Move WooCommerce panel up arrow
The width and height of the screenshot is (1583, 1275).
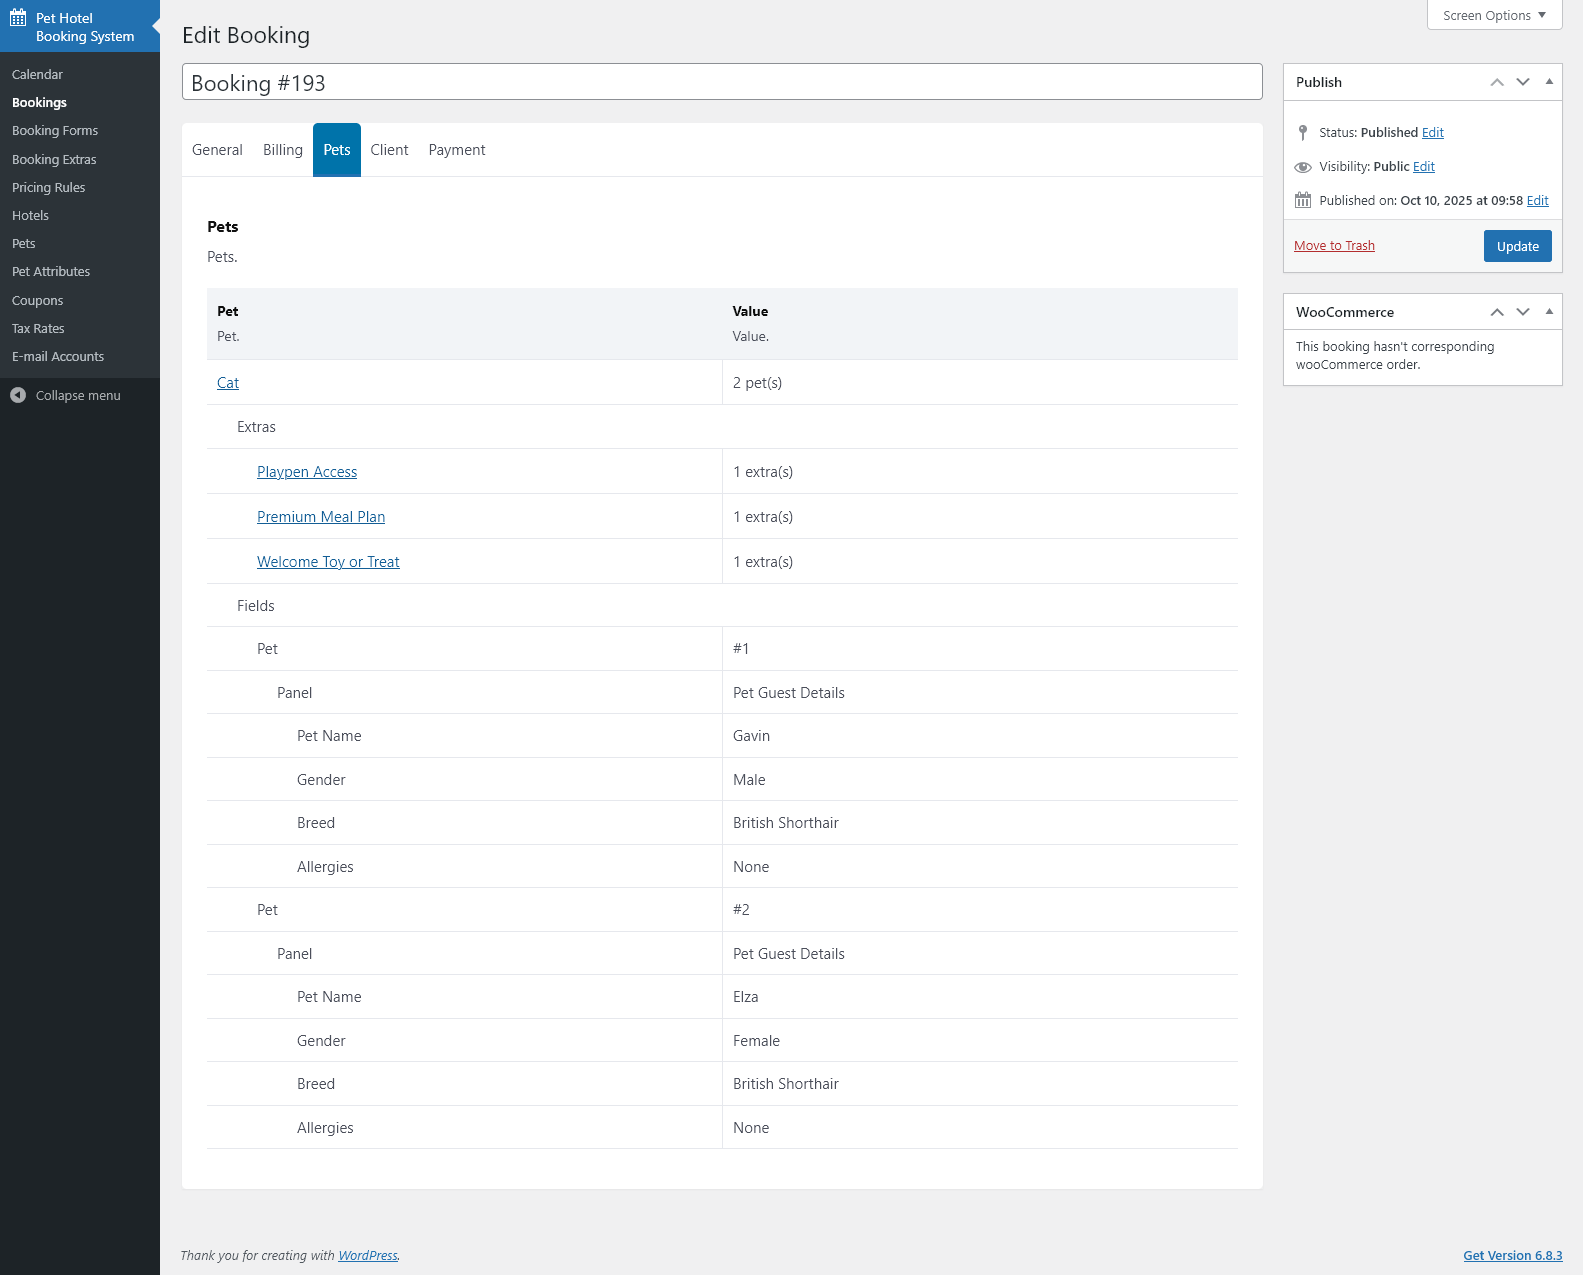(x=1497, y=312)
